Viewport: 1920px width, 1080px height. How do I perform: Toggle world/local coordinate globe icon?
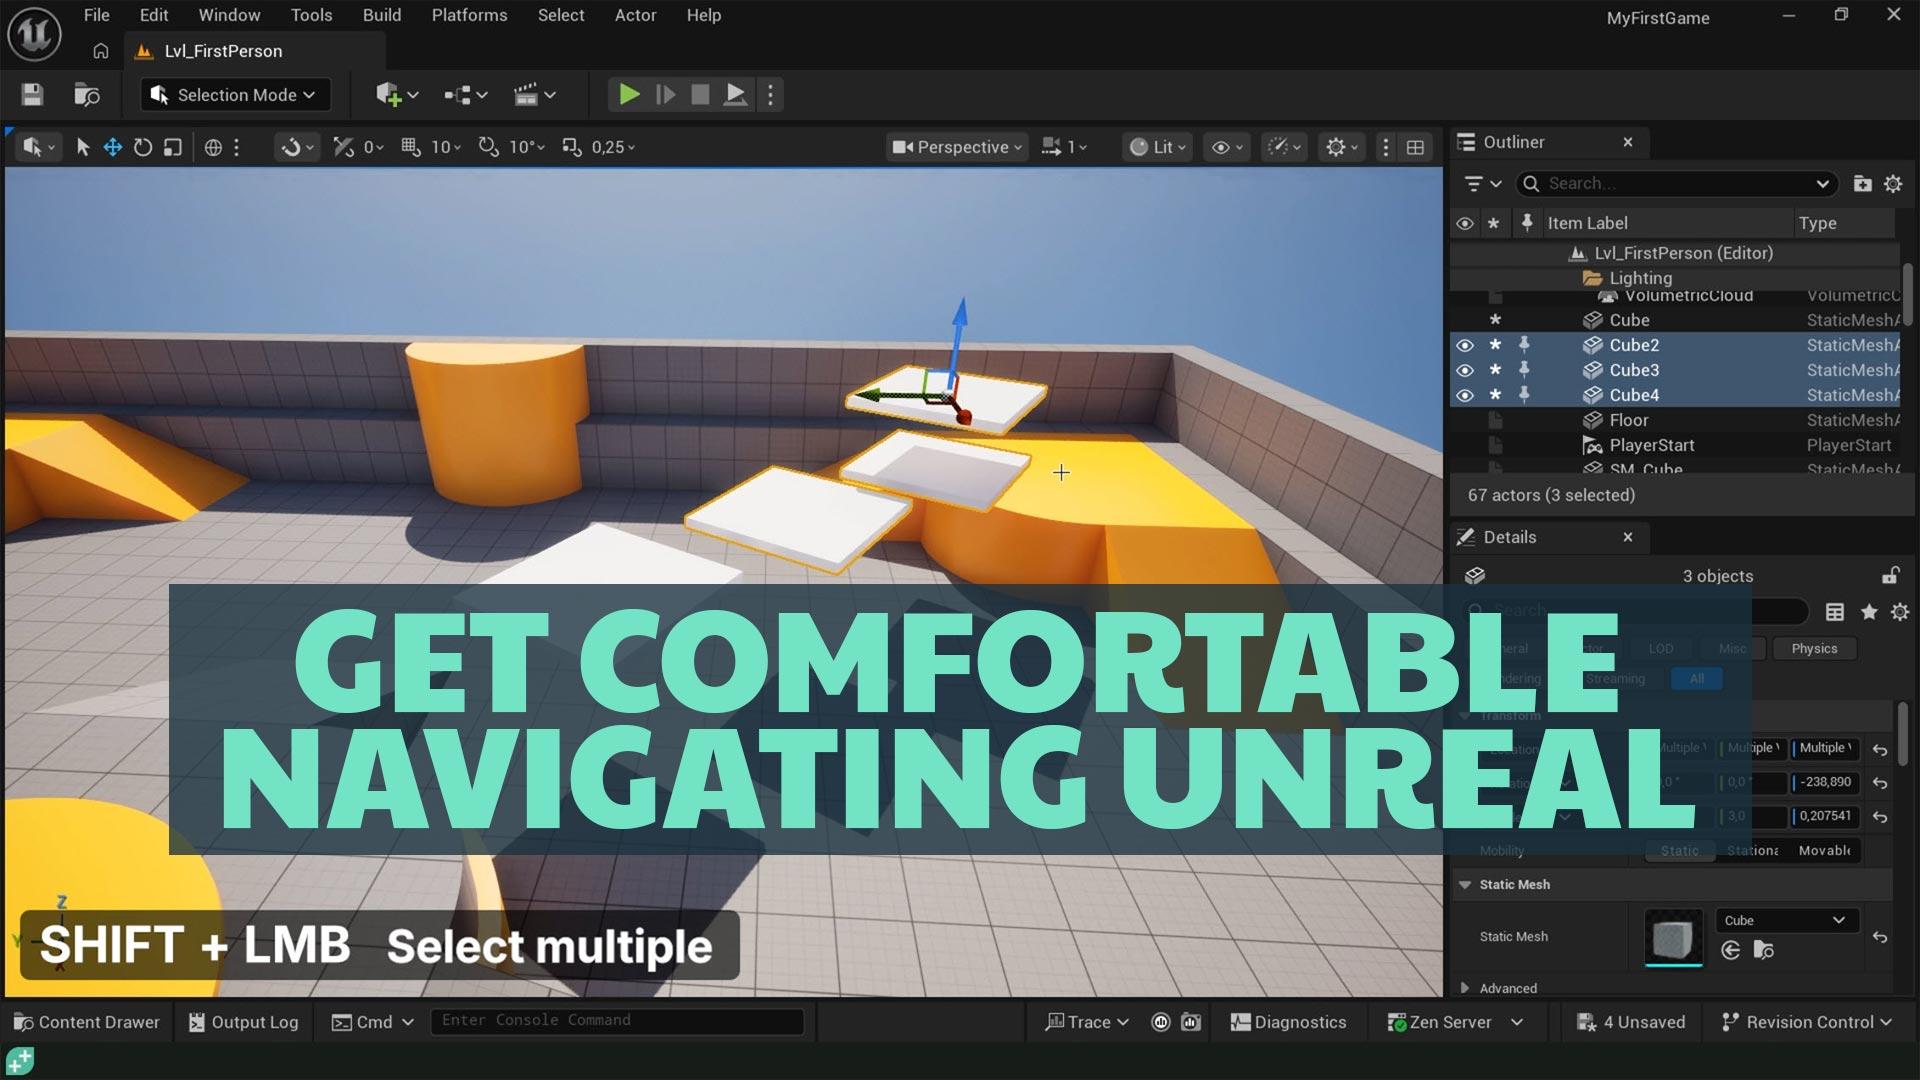click(x=213, y=147)
